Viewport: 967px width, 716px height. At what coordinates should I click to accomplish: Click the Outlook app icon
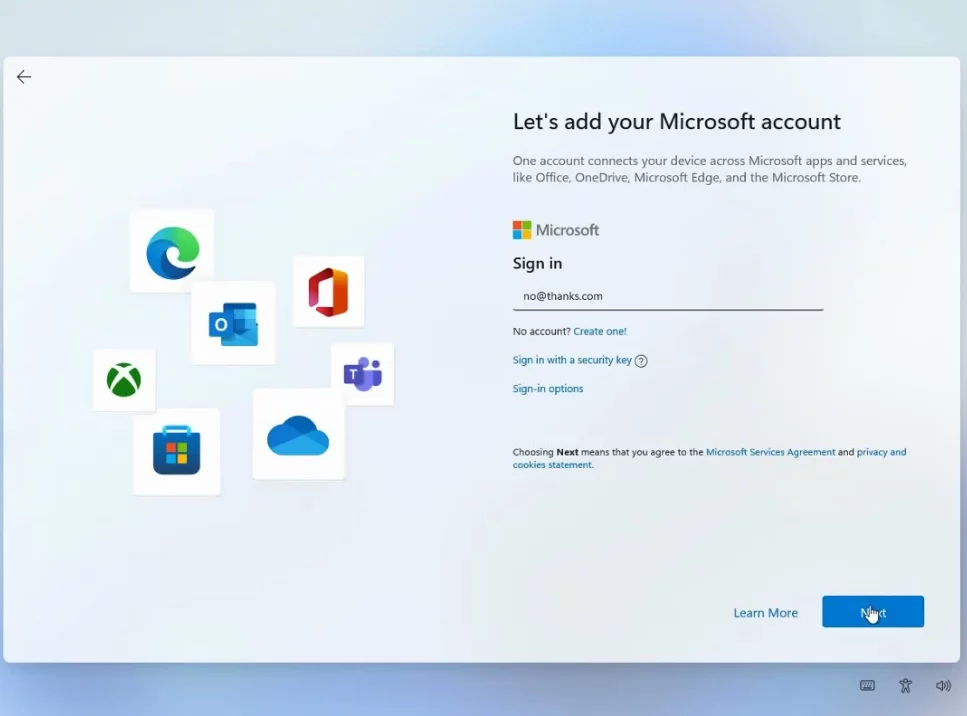coord(233,324)
